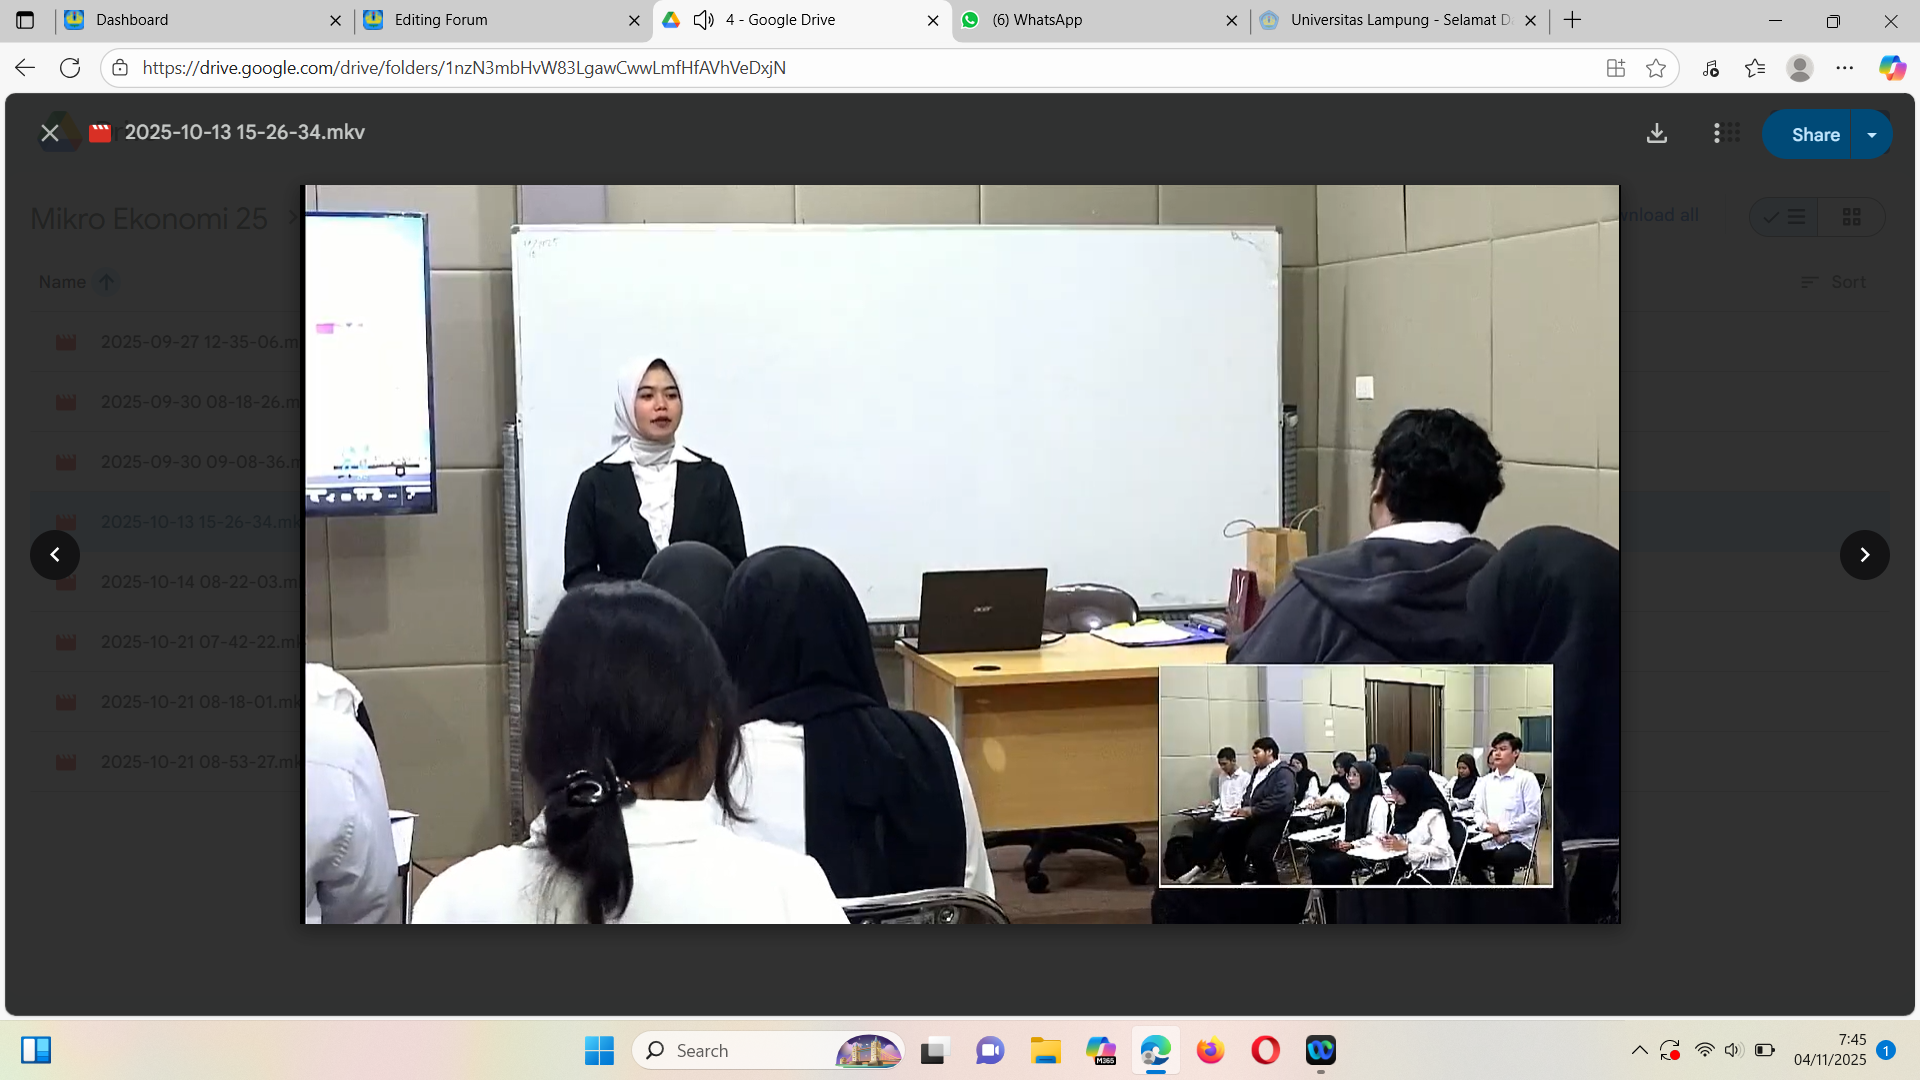The image size is (1920, 1080).
Task: Download the video with the download icon
Action: (x=1657, y=134)
